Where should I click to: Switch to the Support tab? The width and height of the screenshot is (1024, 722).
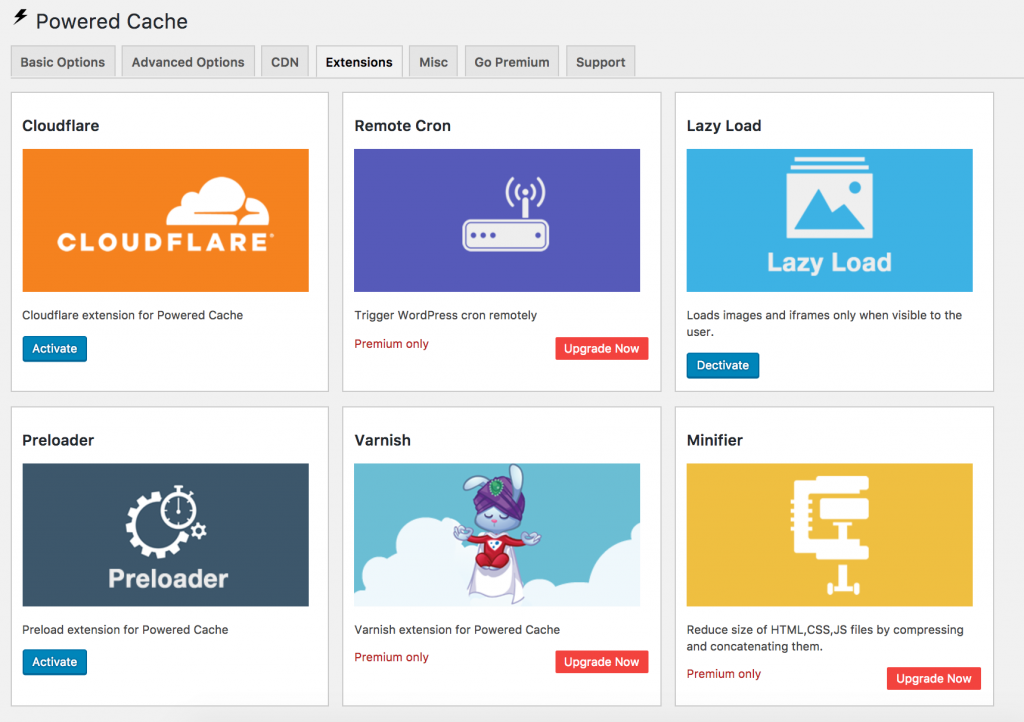click(x=601, y=62)
